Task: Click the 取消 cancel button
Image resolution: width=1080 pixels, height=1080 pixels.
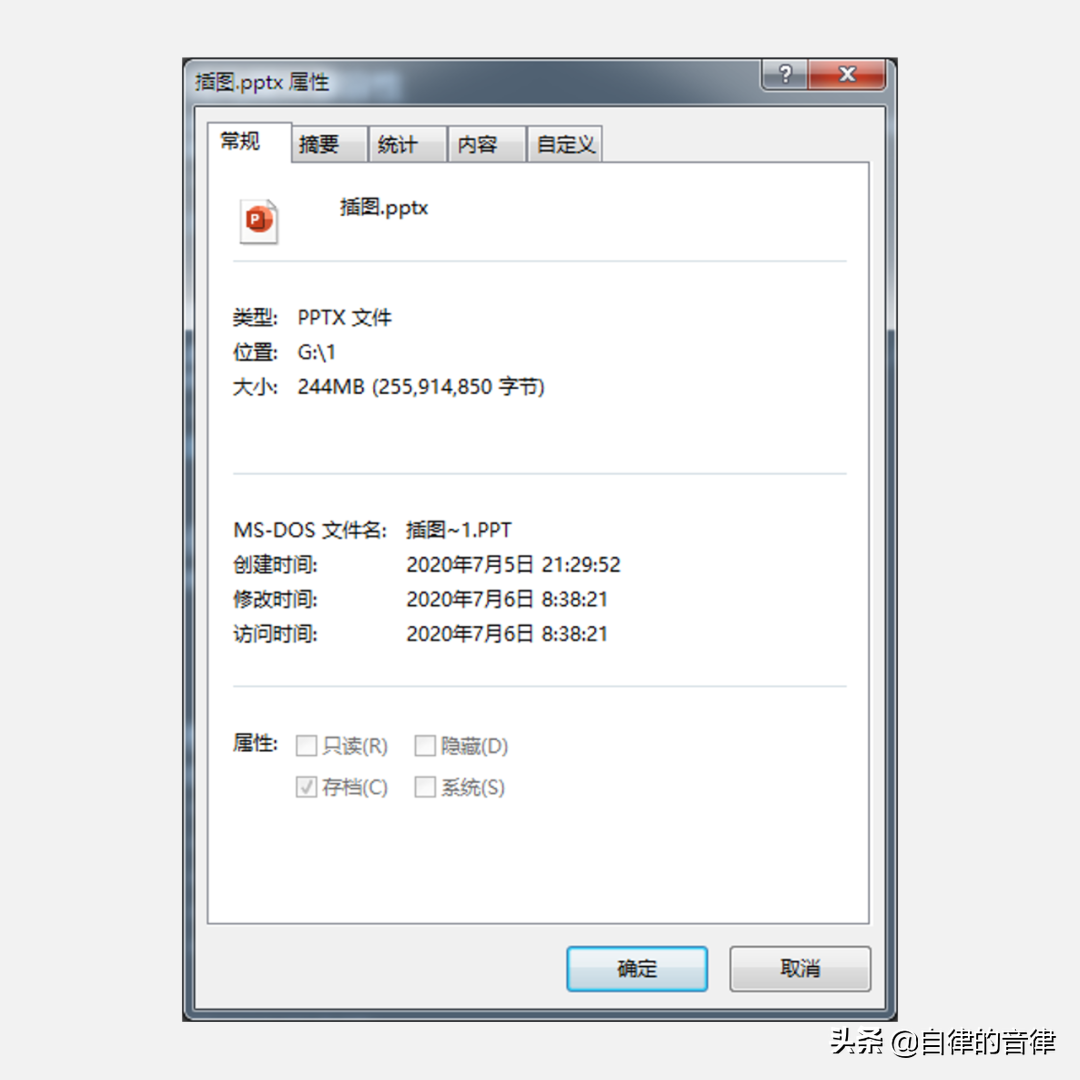Action: 800,968
